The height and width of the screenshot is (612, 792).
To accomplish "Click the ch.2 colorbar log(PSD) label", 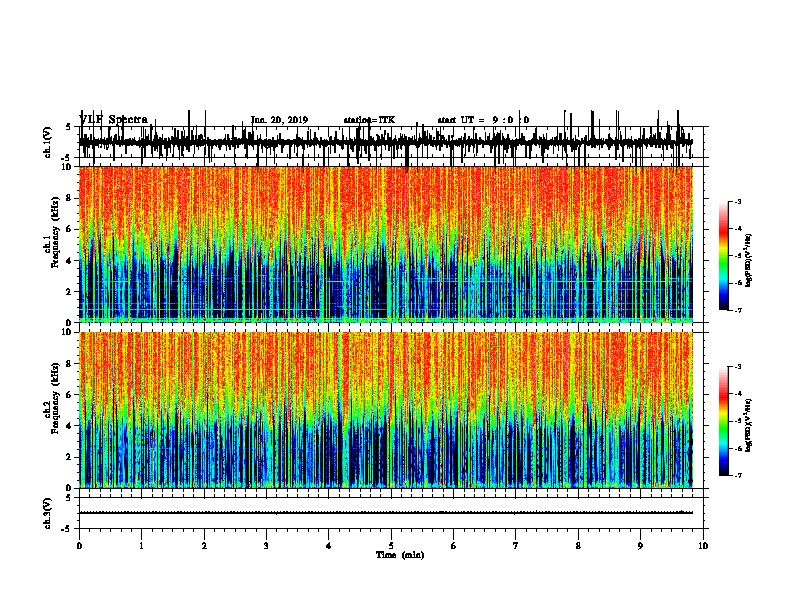I will 748,425.
